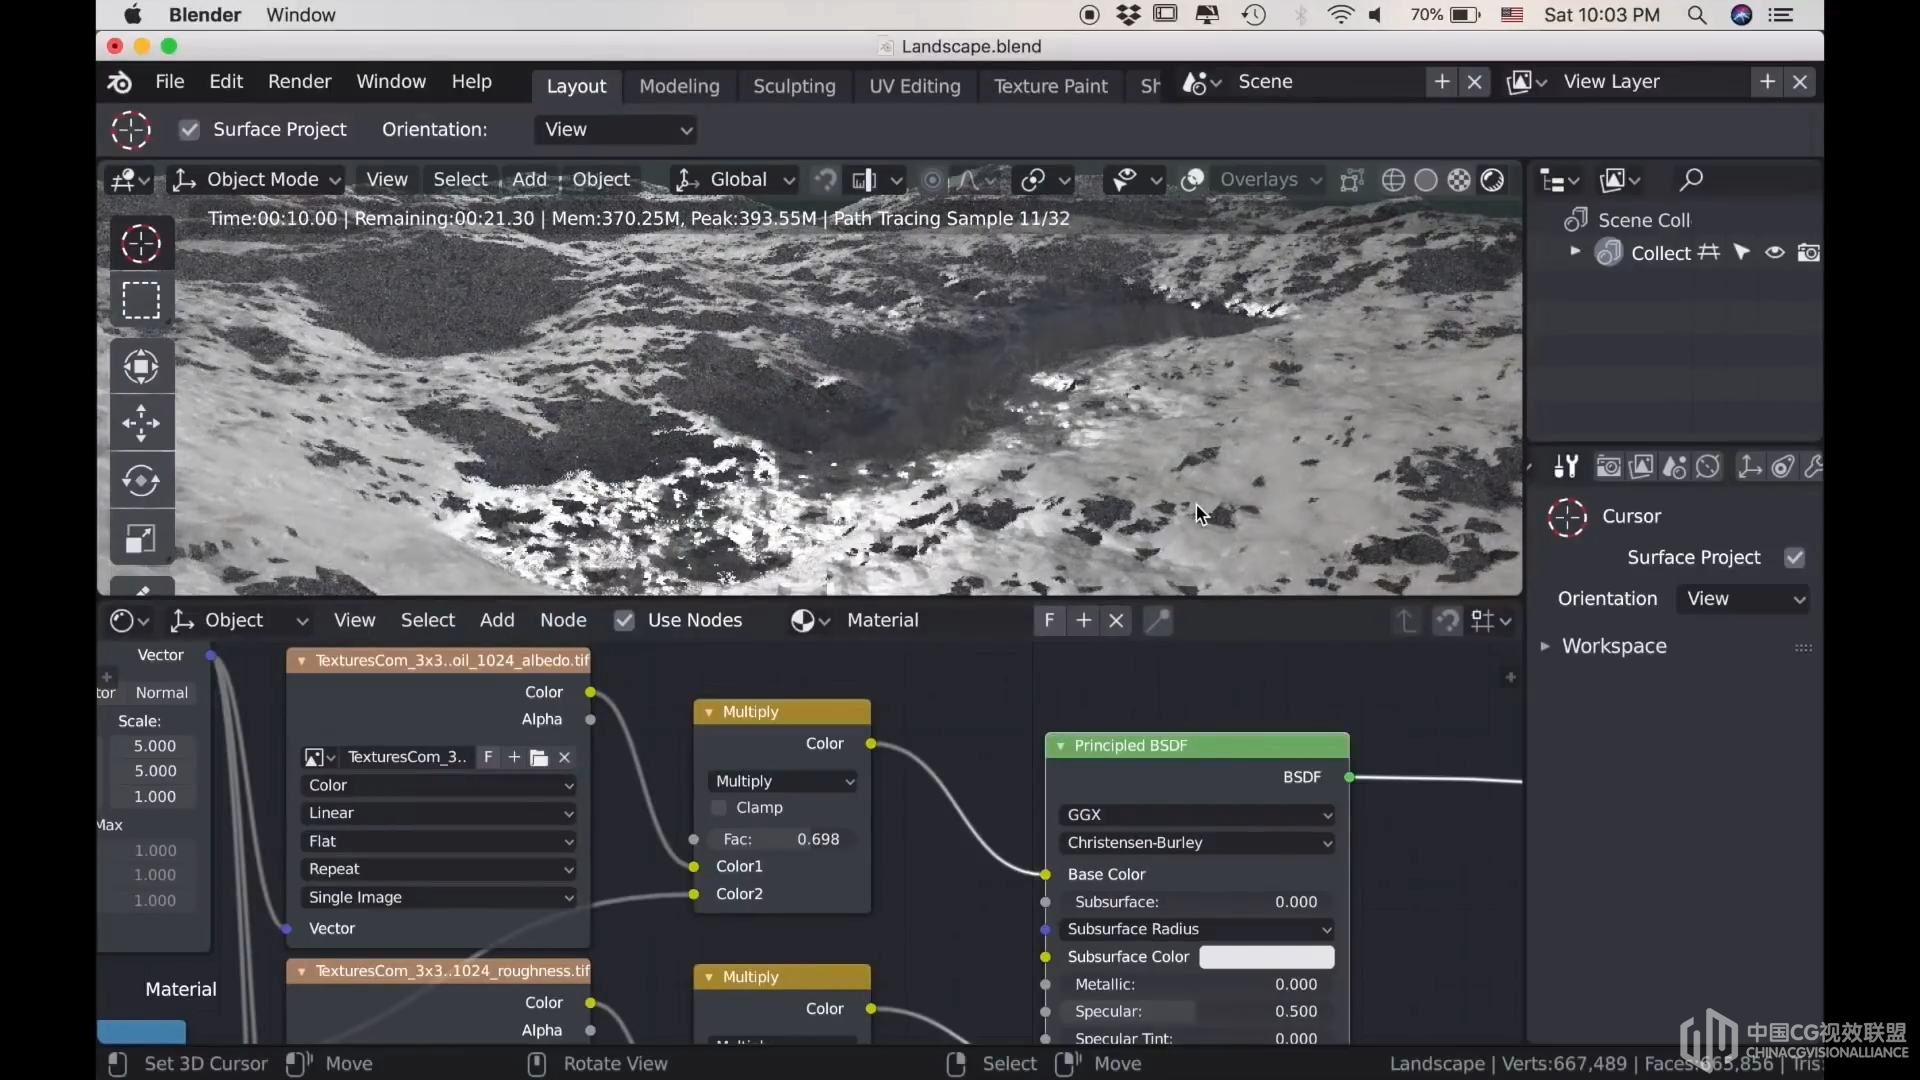Switch to the Modeling workspace tab
Screen dimensions: 1920x1080
click(679, 86)
